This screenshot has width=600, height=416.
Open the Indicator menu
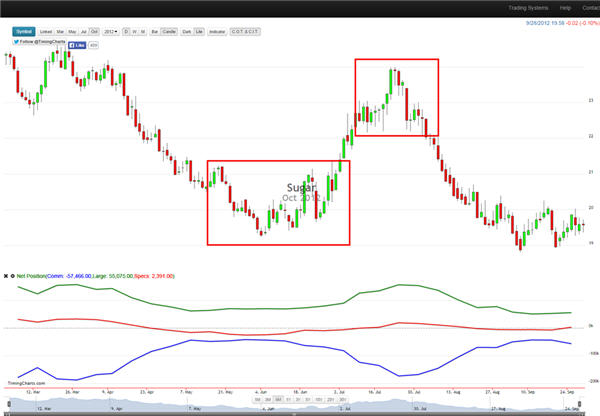pyautogui.click(x=217, y=32)
